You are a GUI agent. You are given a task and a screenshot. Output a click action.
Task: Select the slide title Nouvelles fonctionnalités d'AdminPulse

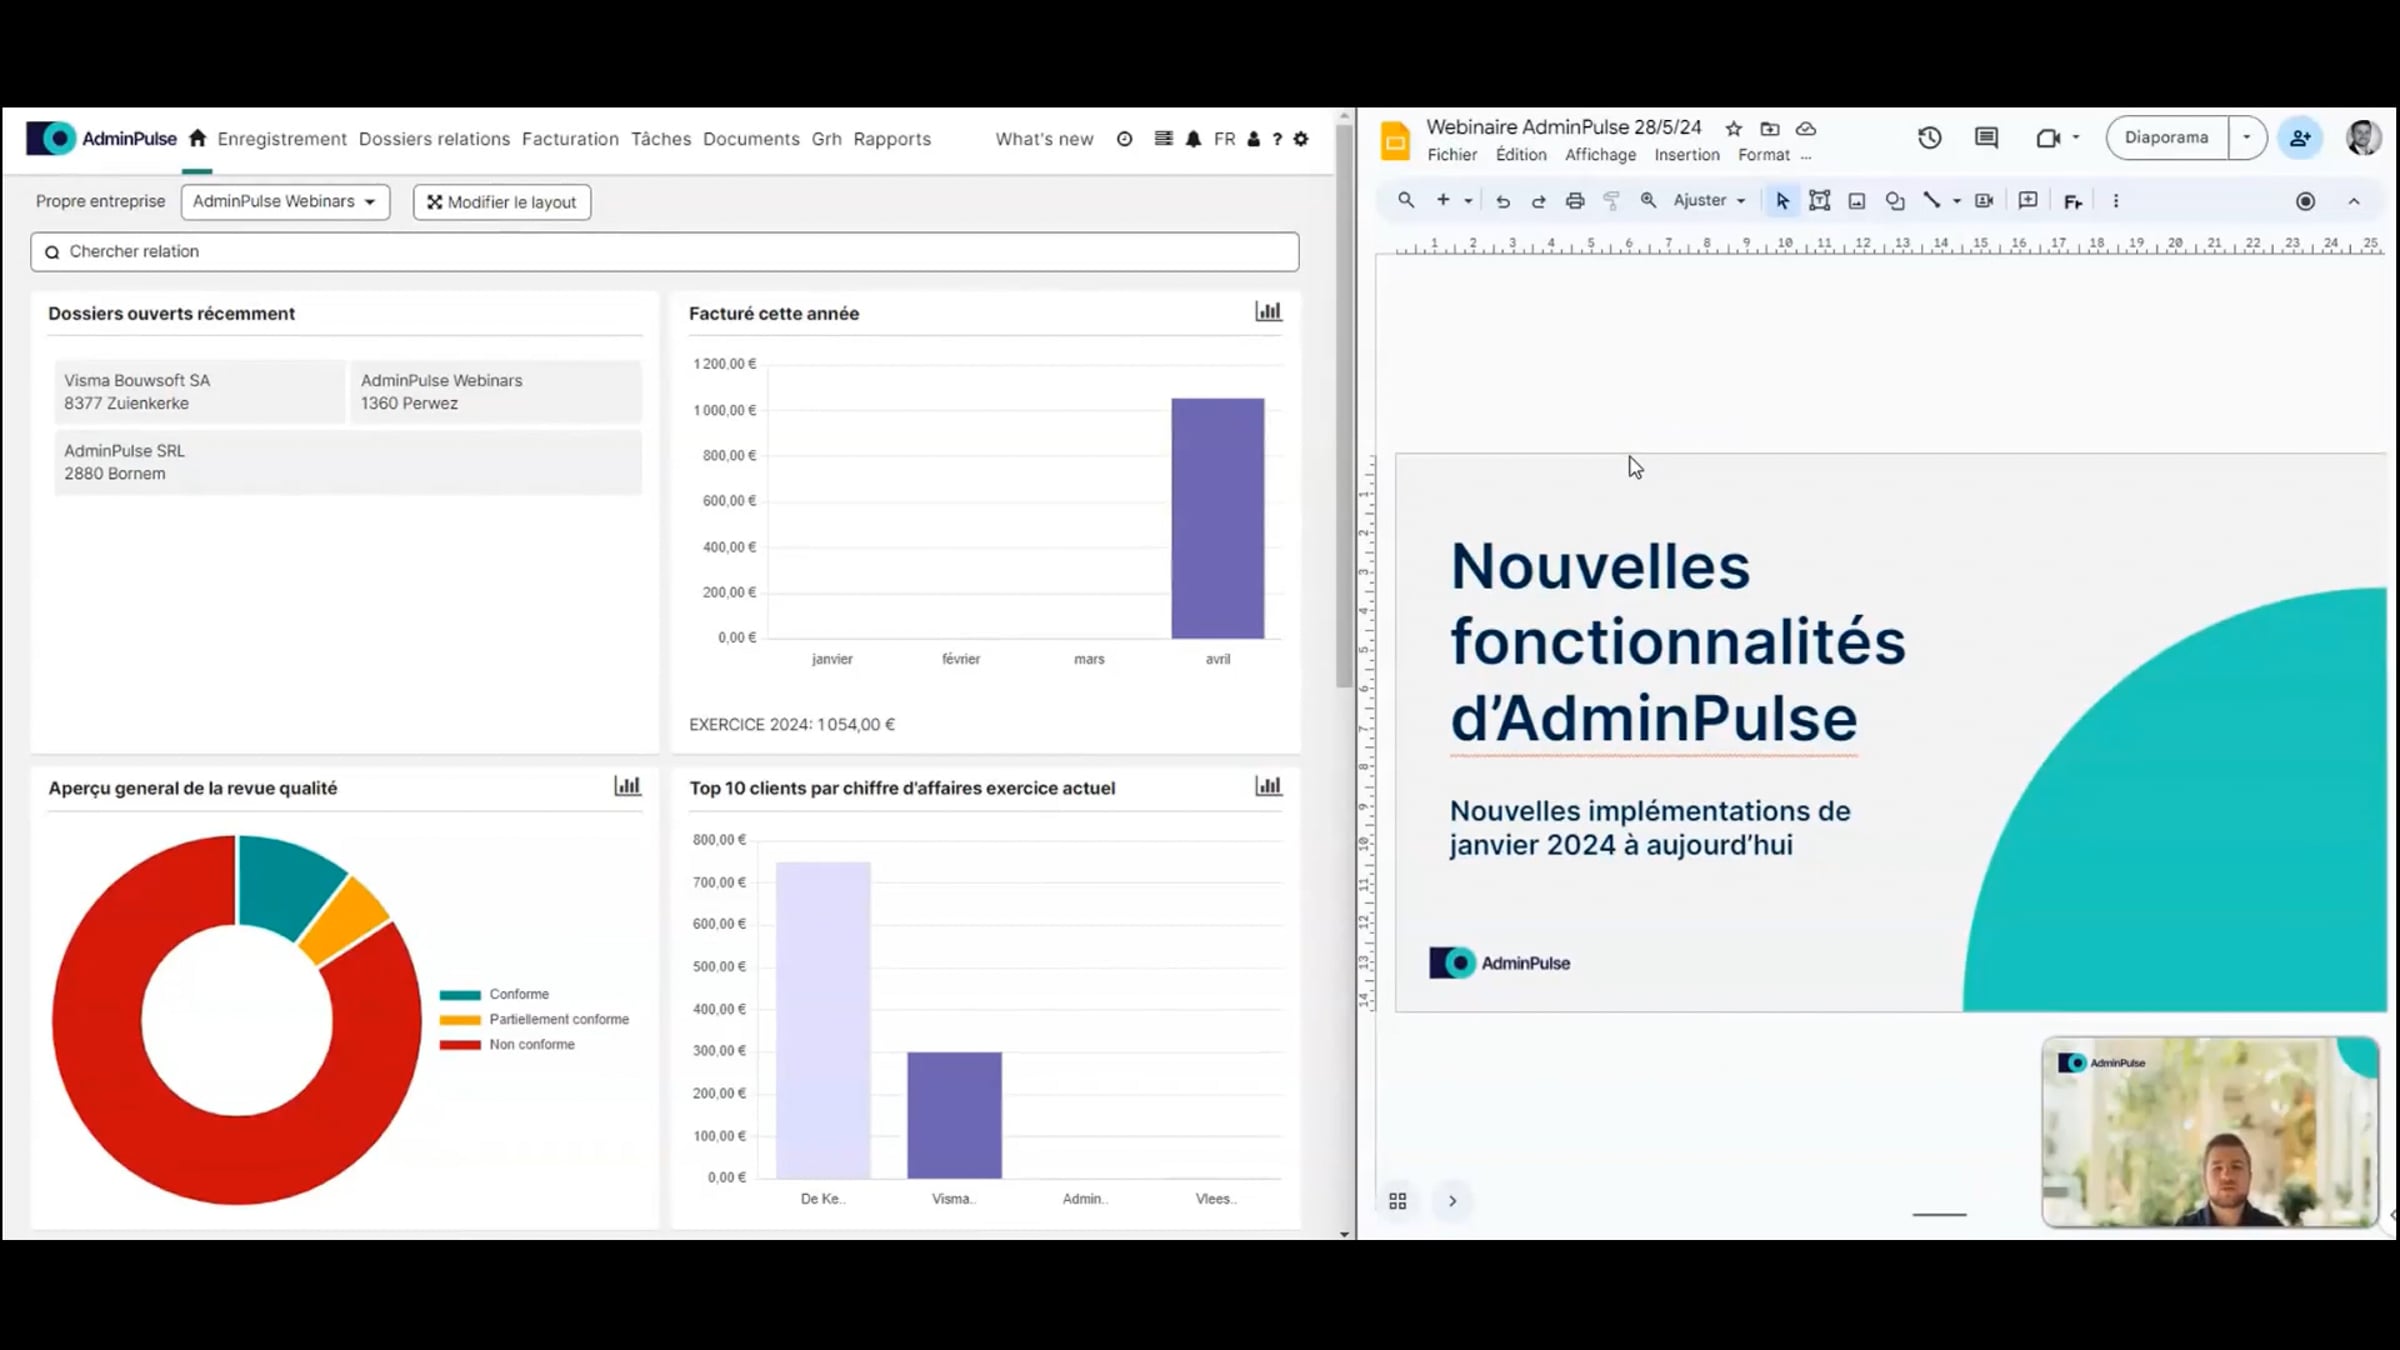1678,642
